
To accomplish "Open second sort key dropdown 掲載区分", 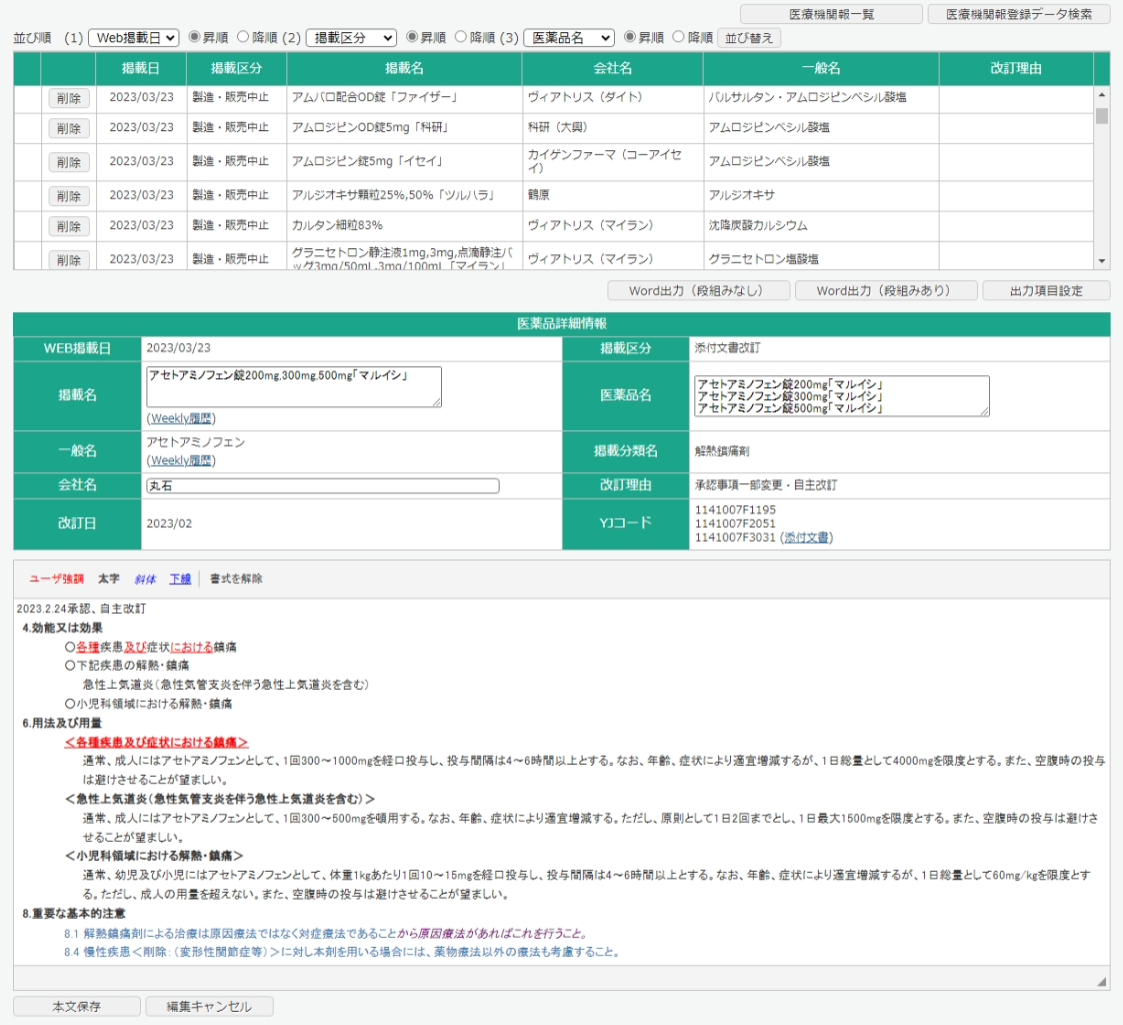I will point(351,38).
